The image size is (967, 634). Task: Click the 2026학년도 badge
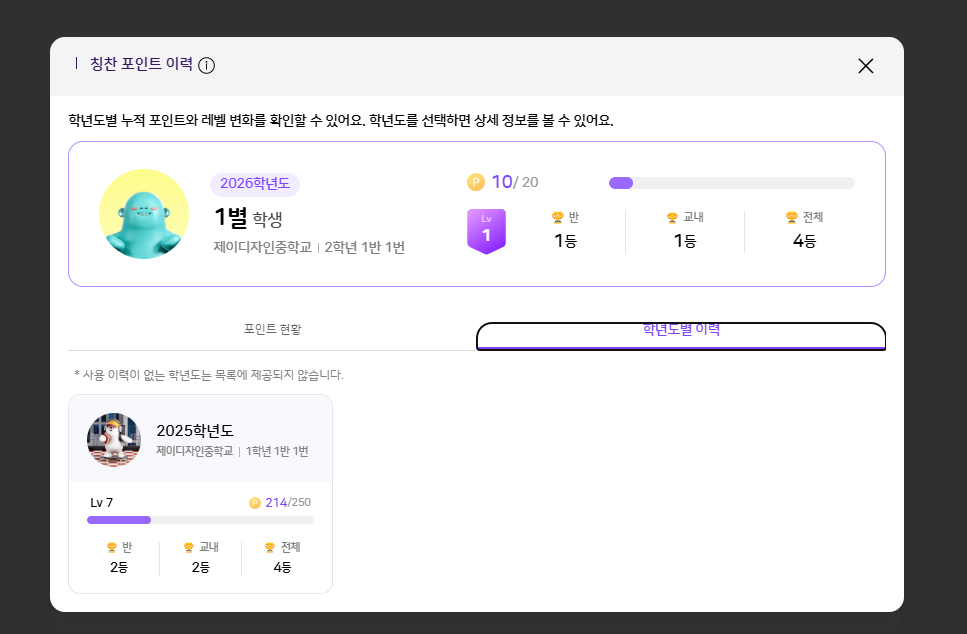254,184
